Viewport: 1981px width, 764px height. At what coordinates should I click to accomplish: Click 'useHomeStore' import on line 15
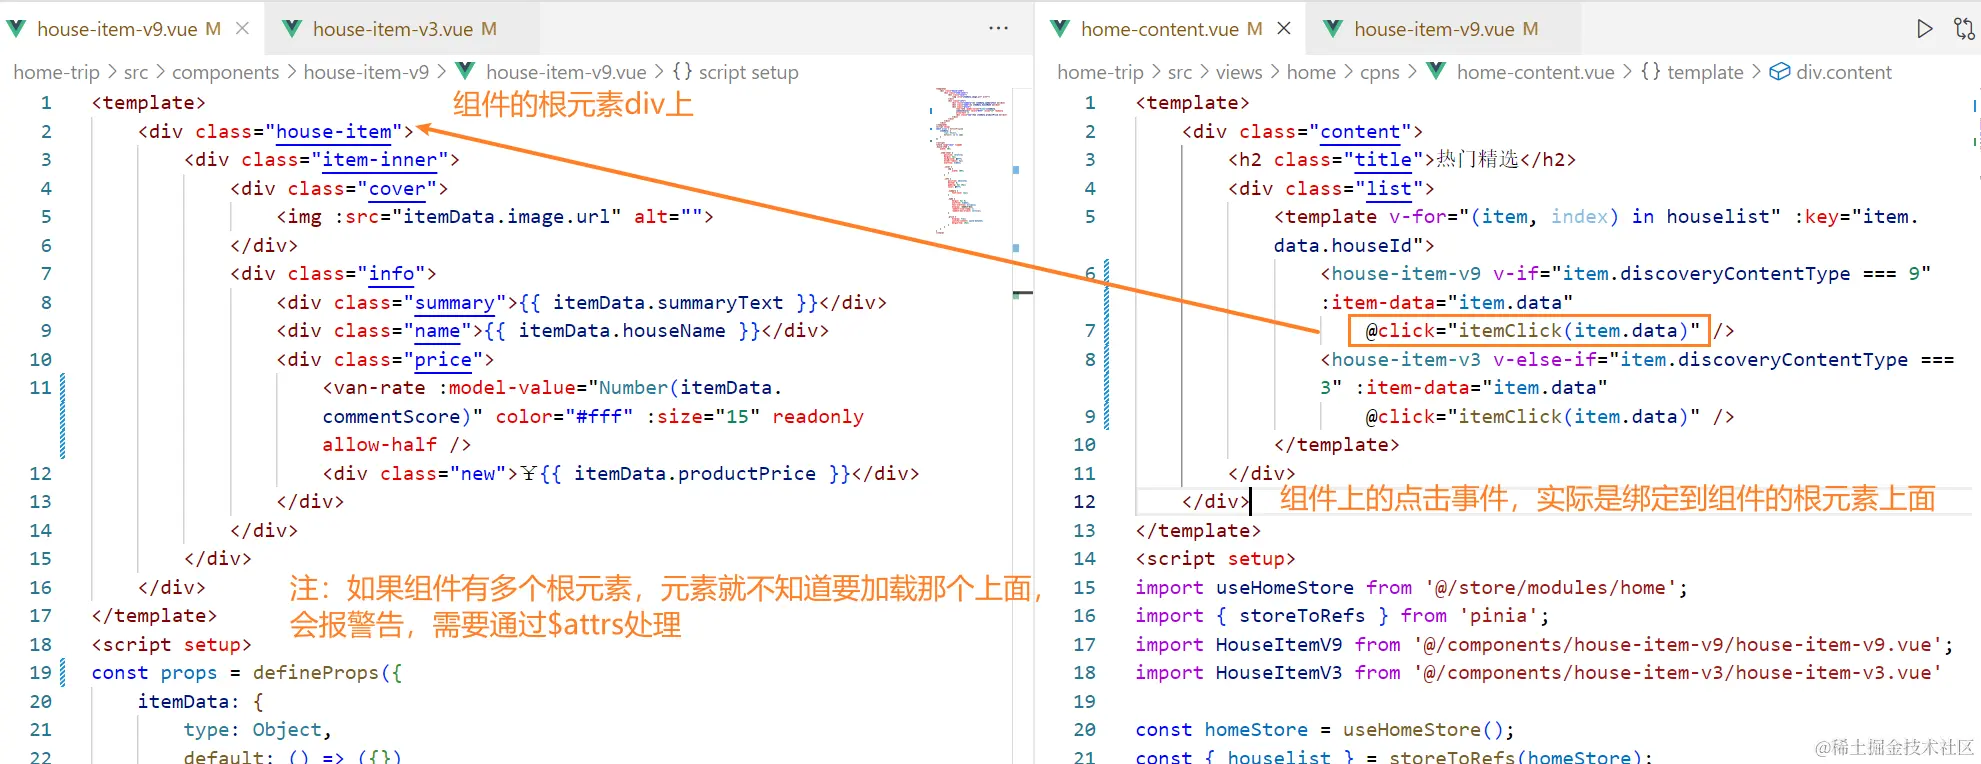(x=1284, y=587)
